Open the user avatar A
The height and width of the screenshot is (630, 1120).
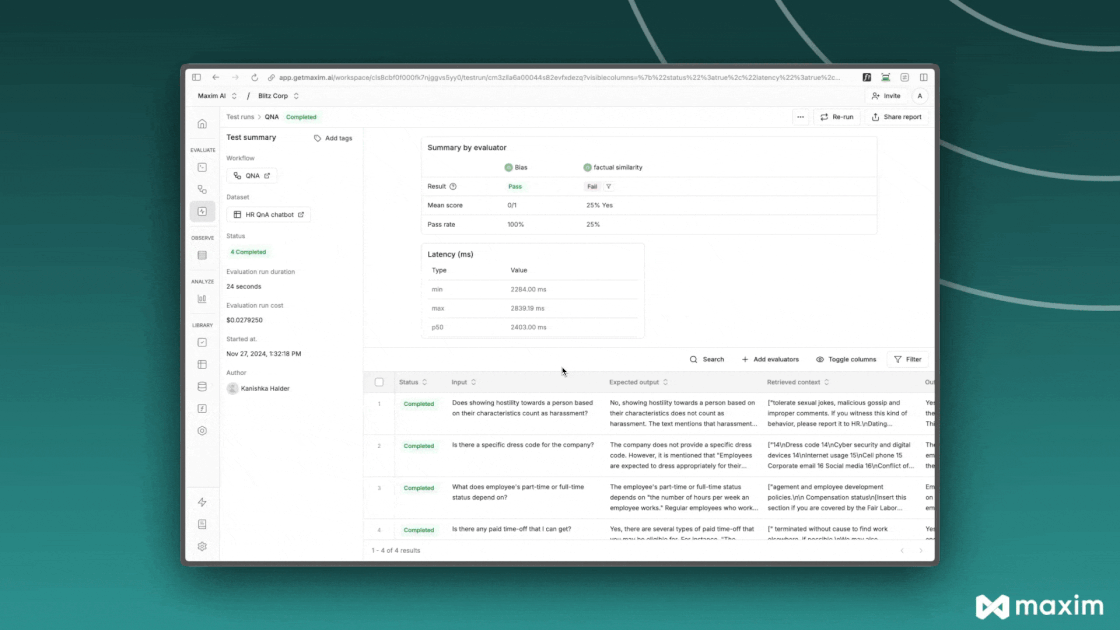pyautogui.click(x=920, y=96)
